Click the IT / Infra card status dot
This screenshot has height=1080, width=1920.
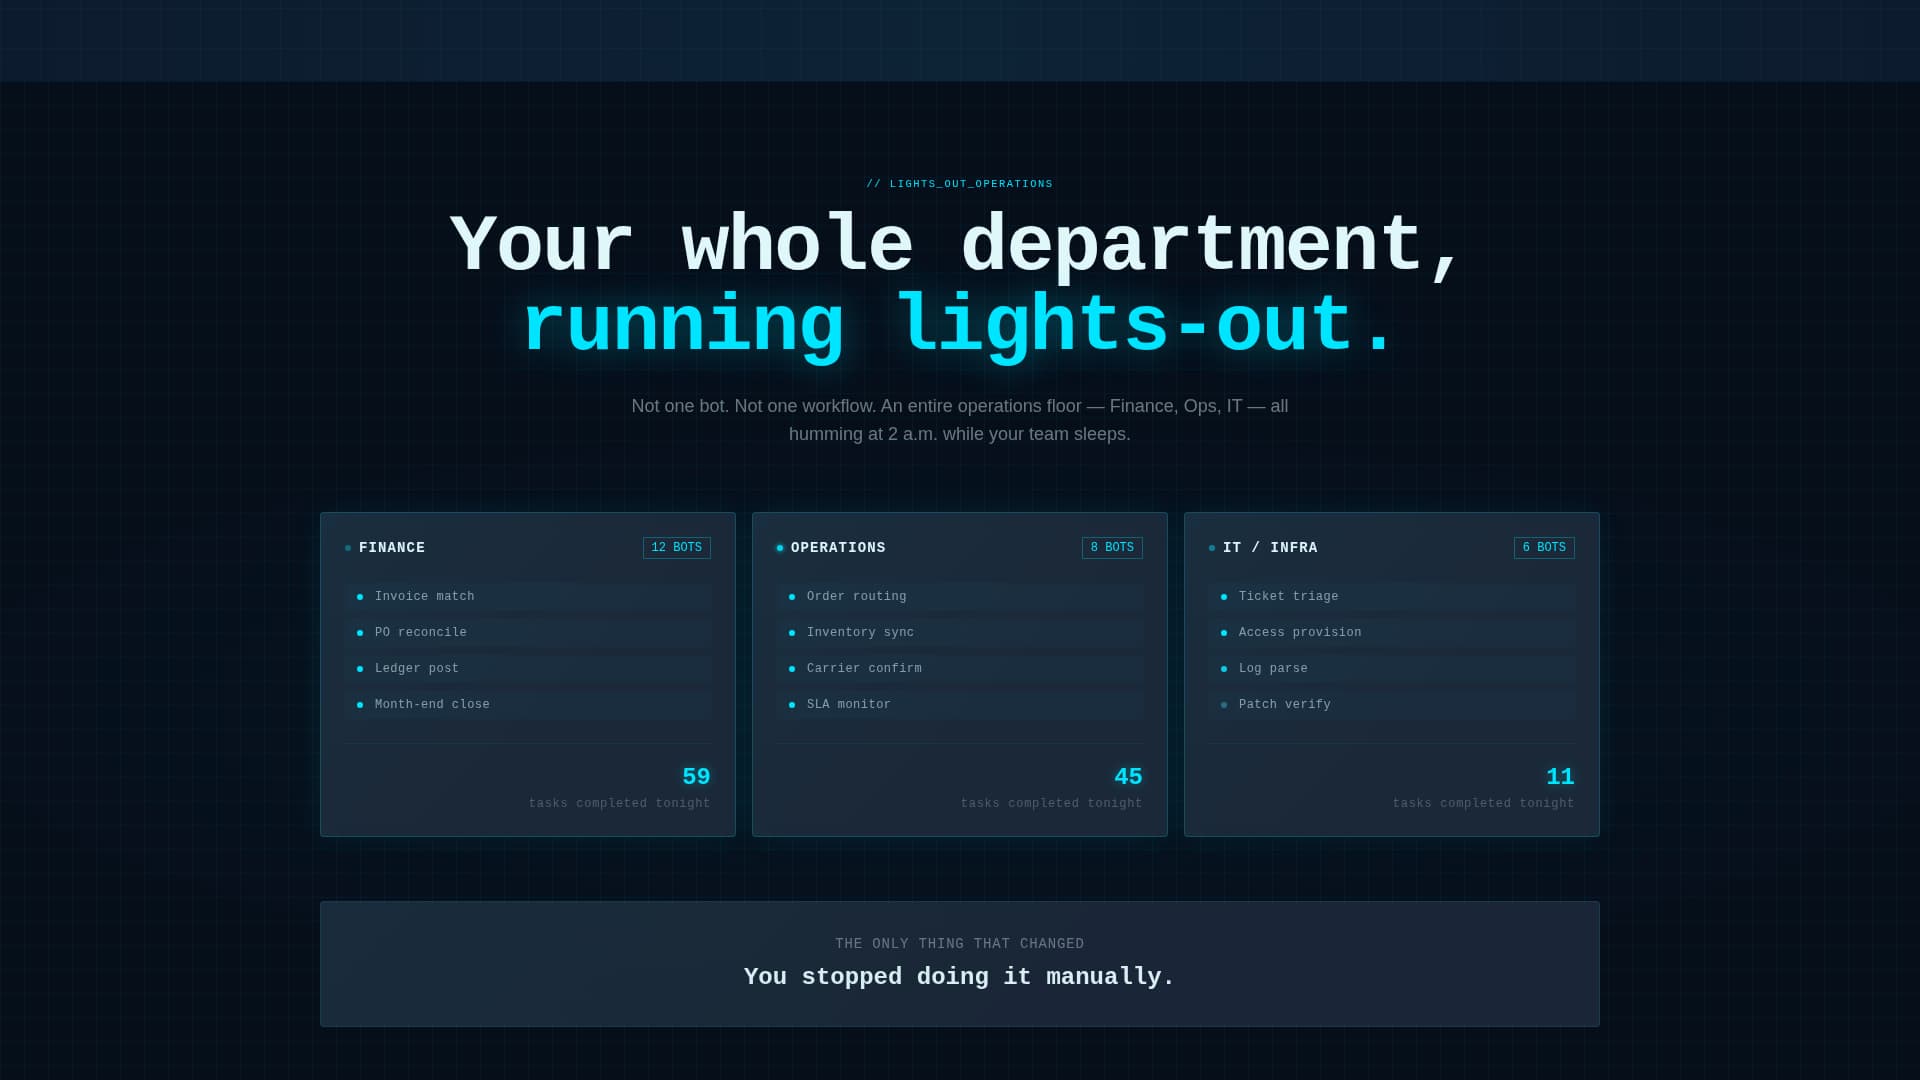coord(1212,548)
